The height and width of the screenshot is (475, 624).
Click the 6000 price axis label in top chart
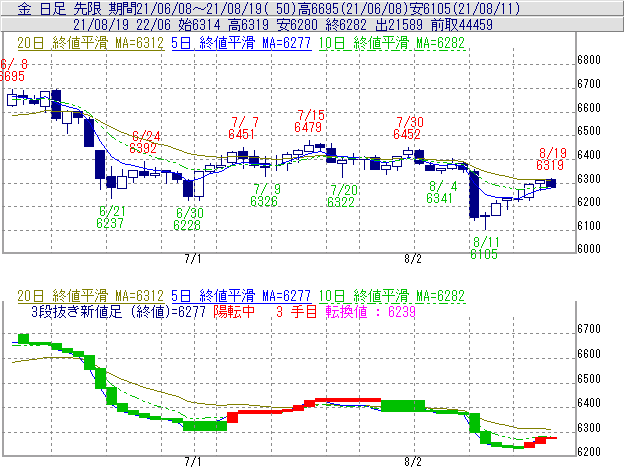point(589,249)
